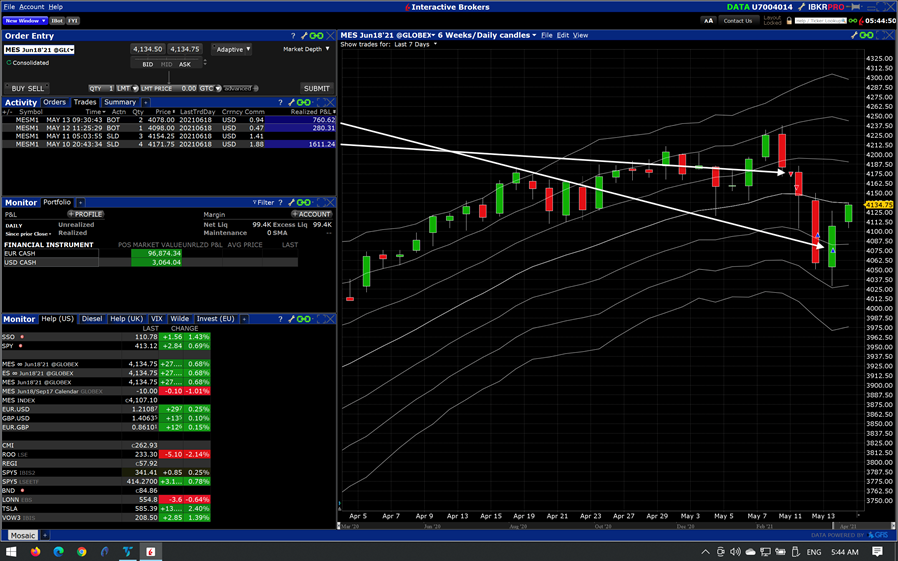The height and width of the screenshot is (561, 898).
Task: Open the Adaptive algo dropdown
Action: pyautogui.click(x=233, y=49)
